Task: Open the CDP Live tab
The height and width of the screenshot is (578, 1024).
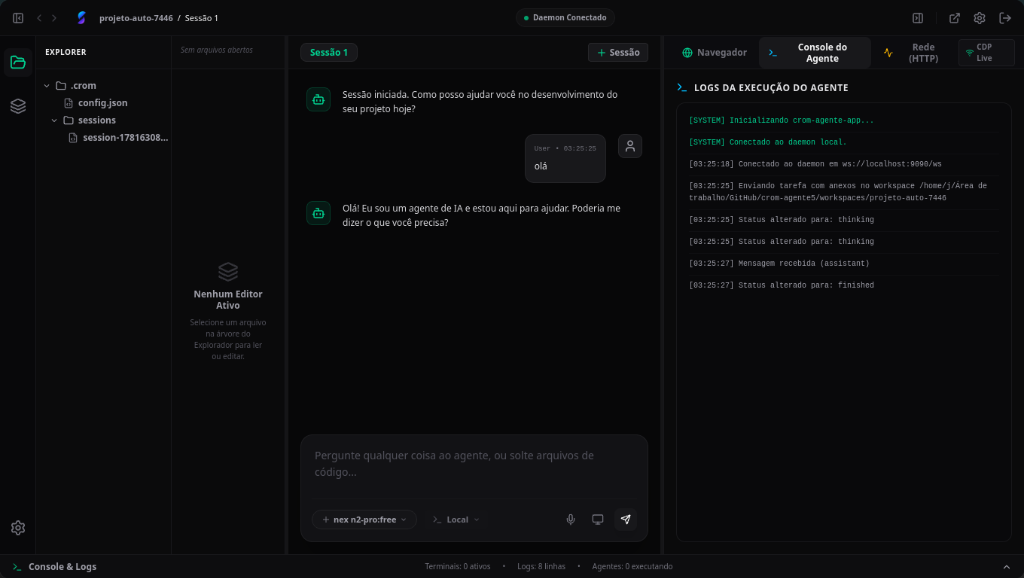Action: click(x=986, y=52)
